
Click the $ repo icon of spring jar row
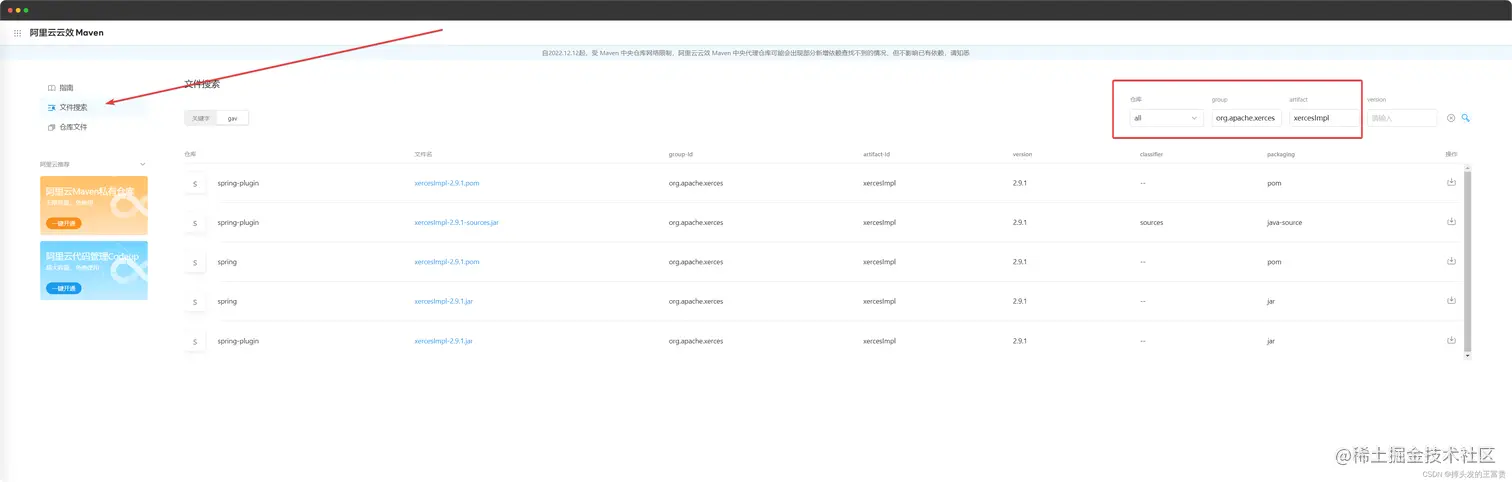pyautogui.click(x=194, y=302)
